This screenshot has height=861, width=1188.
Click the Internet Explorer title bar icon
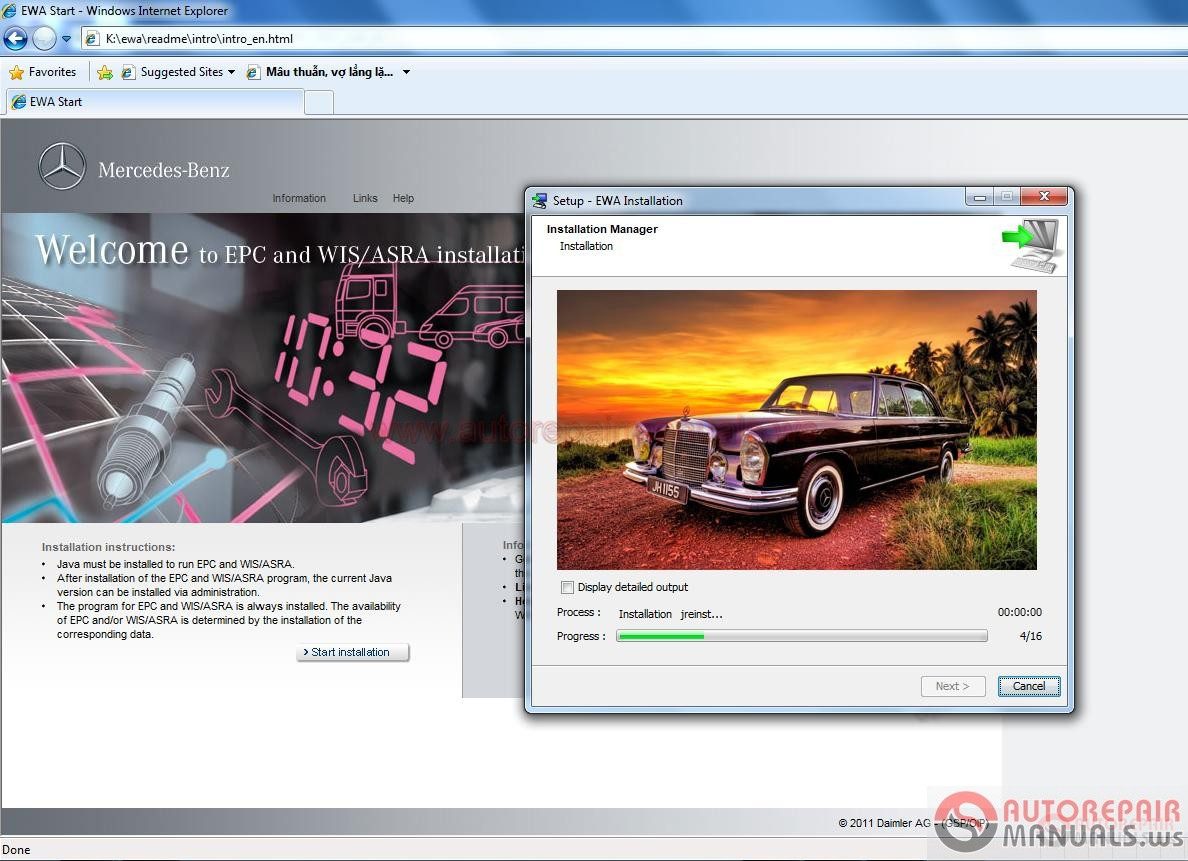10,11
